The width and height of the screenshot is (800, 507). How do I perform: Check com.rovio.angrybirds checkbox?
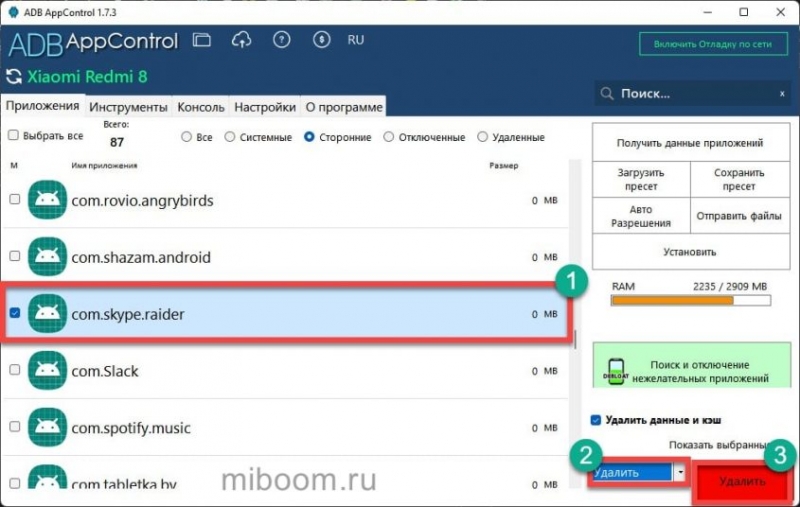[15, 199]
